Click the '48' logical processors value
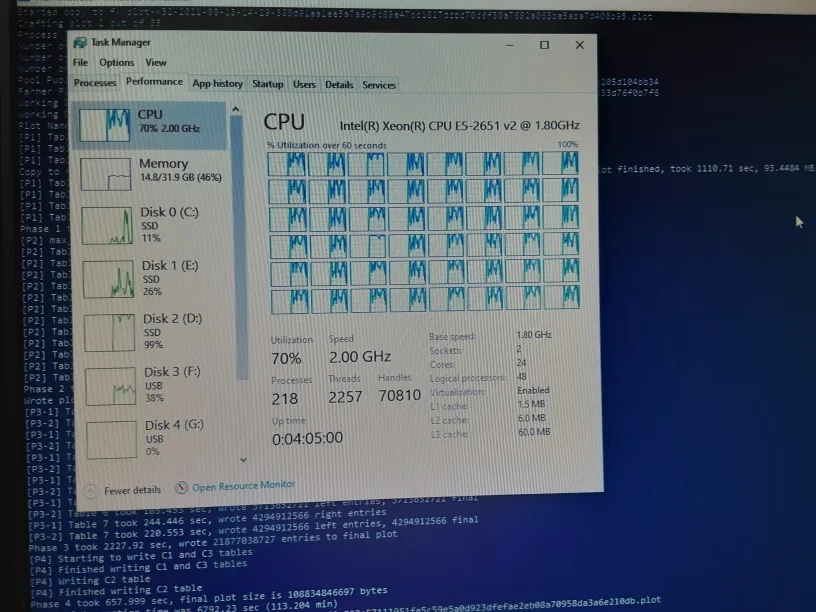 pyautogui.click(x=522, y=376)
